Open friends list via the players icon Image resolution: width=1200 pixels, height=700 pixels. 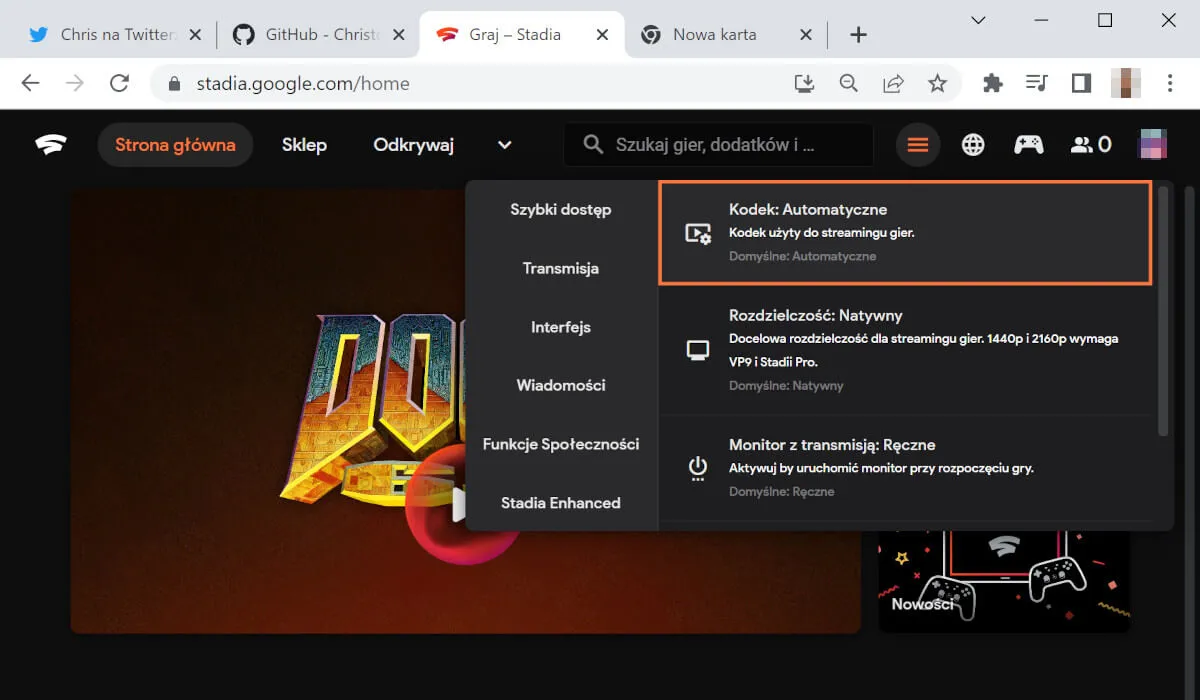(1083, 144)
